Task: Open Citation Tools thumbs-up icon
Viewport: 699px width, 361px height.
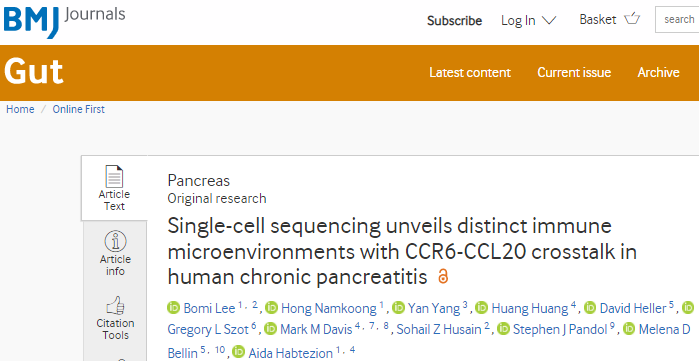Action: tap(115, 318)
